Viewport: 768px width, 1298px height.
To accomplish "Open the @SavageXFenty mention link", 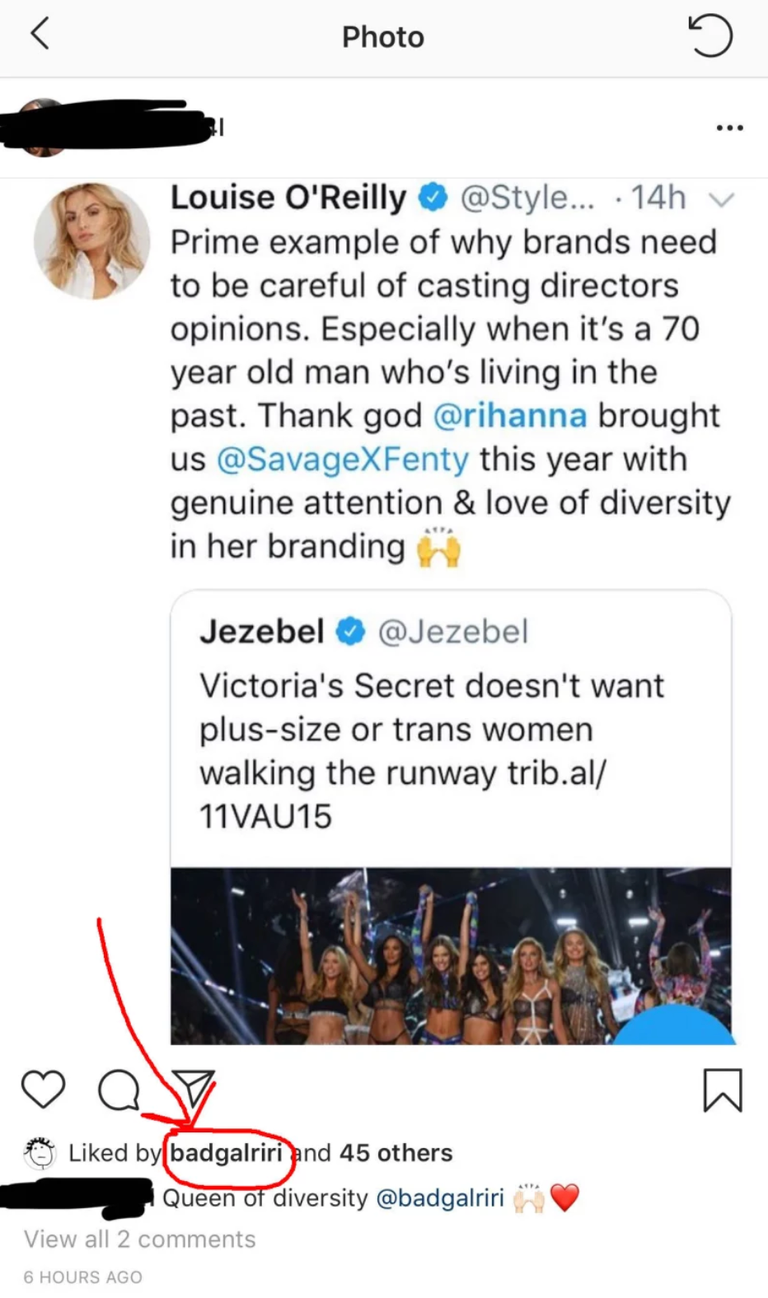I will coord(342,459).
